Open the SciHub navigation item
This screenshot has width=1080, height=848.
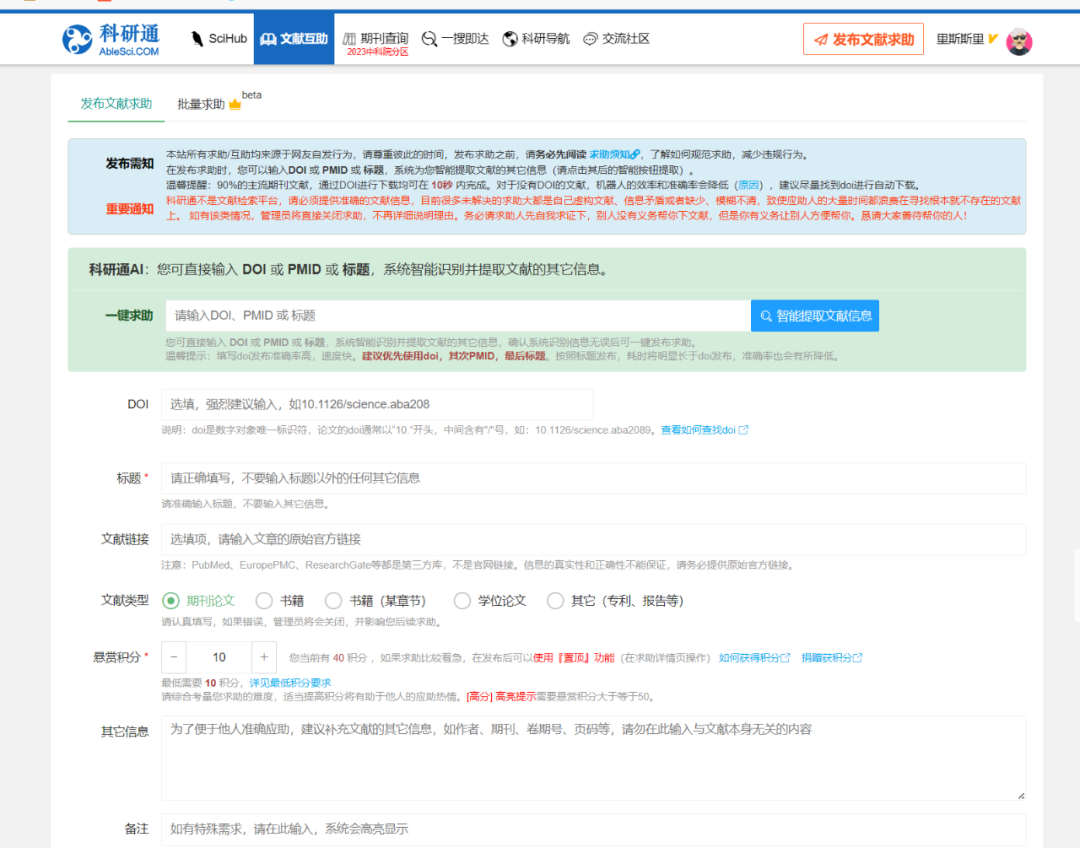coord(218,39)
